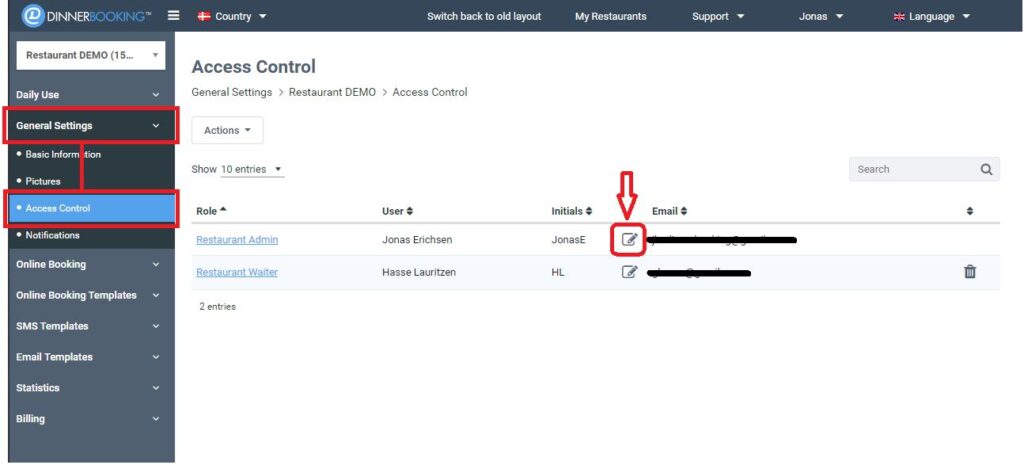
Task: Switch back to old layout
Action: point(484,16)
